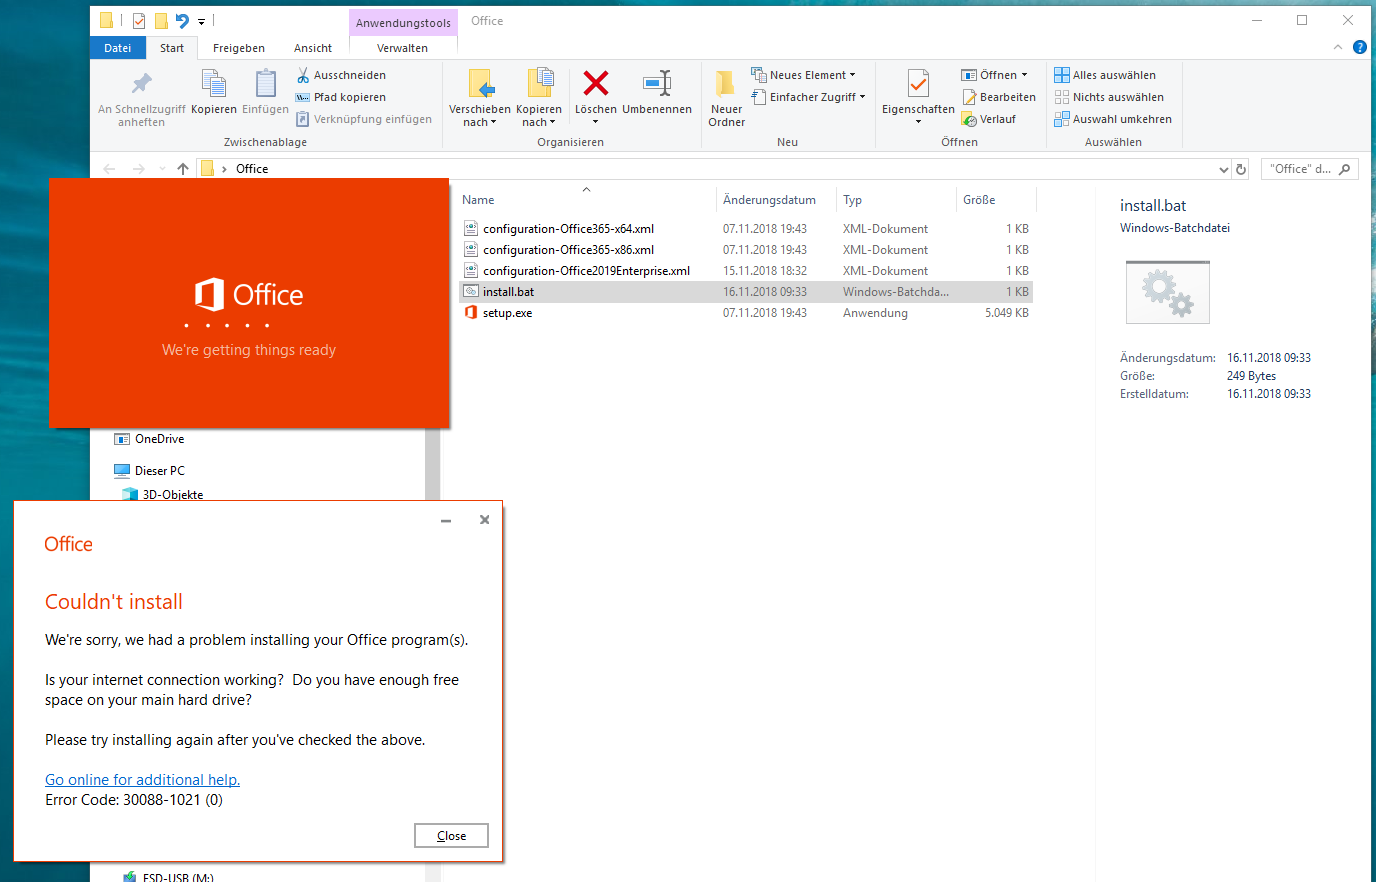Screen dimensions: 1376x882
Task: Click the search box for Office folder
Action: [1309, 169]
